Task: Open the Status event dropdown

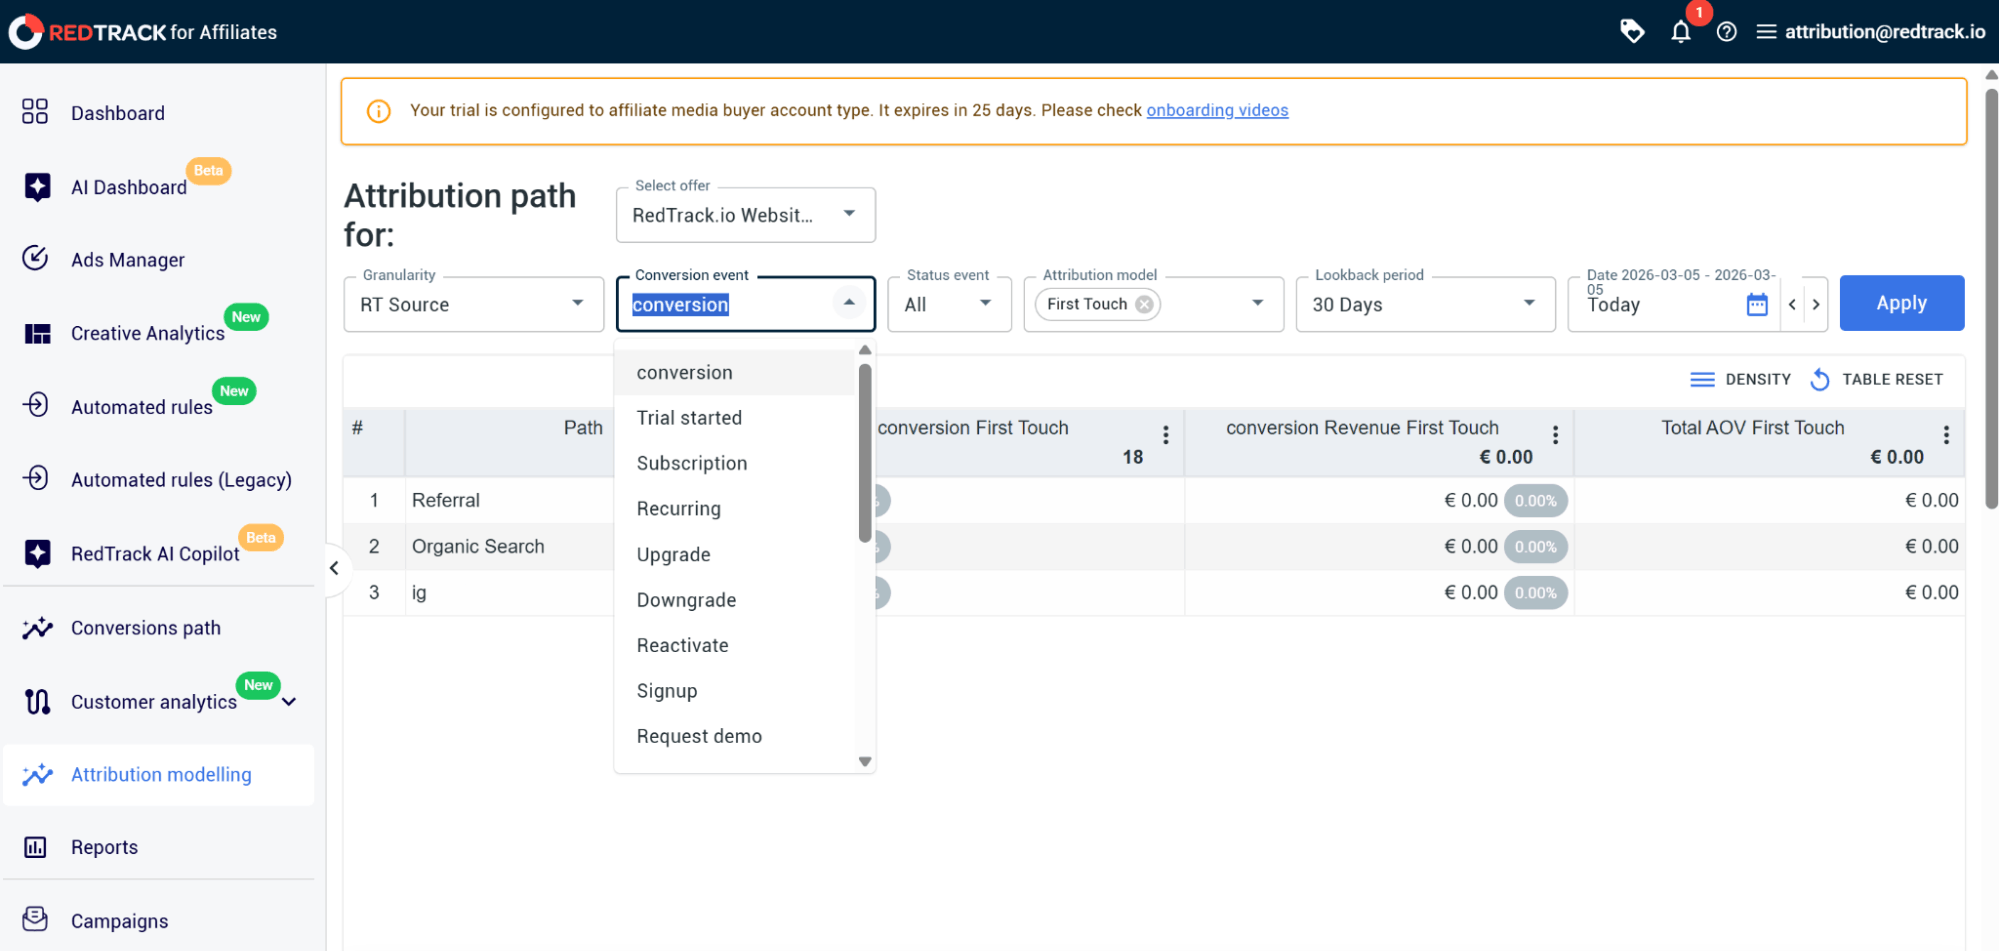Action: point(949,304)
